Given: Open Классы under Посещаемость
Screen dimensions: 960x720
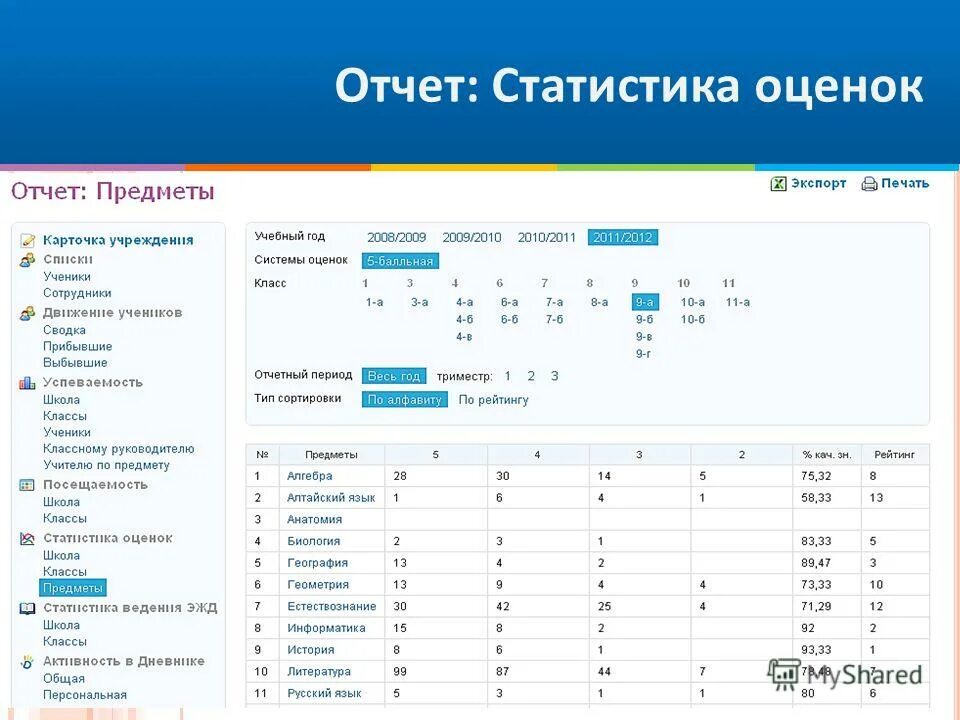Looking at the screenshot, I should coord(66,518).
